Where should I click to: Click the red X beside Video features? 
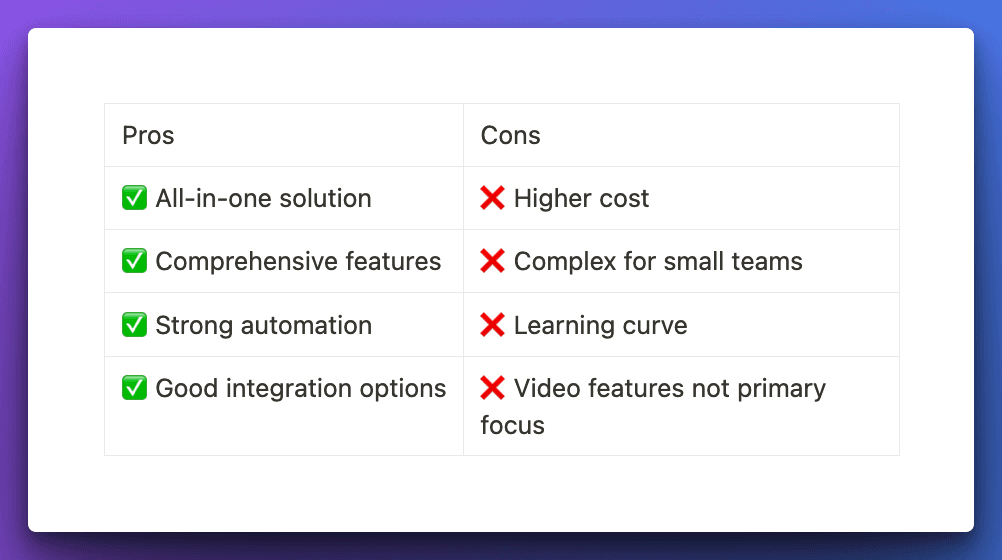(492, 389)
